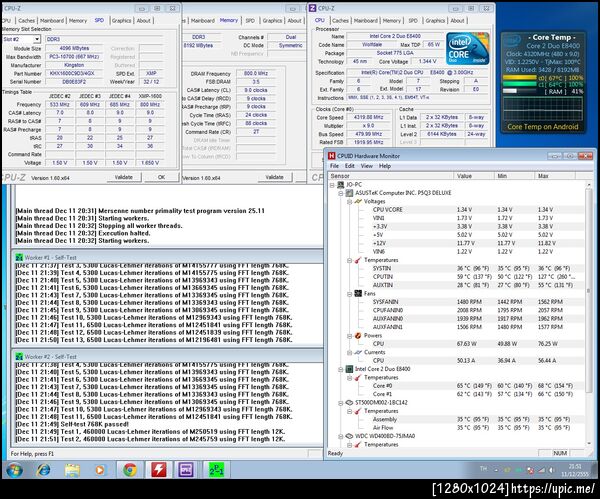The image size is (600, 499).
Task: Collapse the Fans group
Action: click(349, 294)
